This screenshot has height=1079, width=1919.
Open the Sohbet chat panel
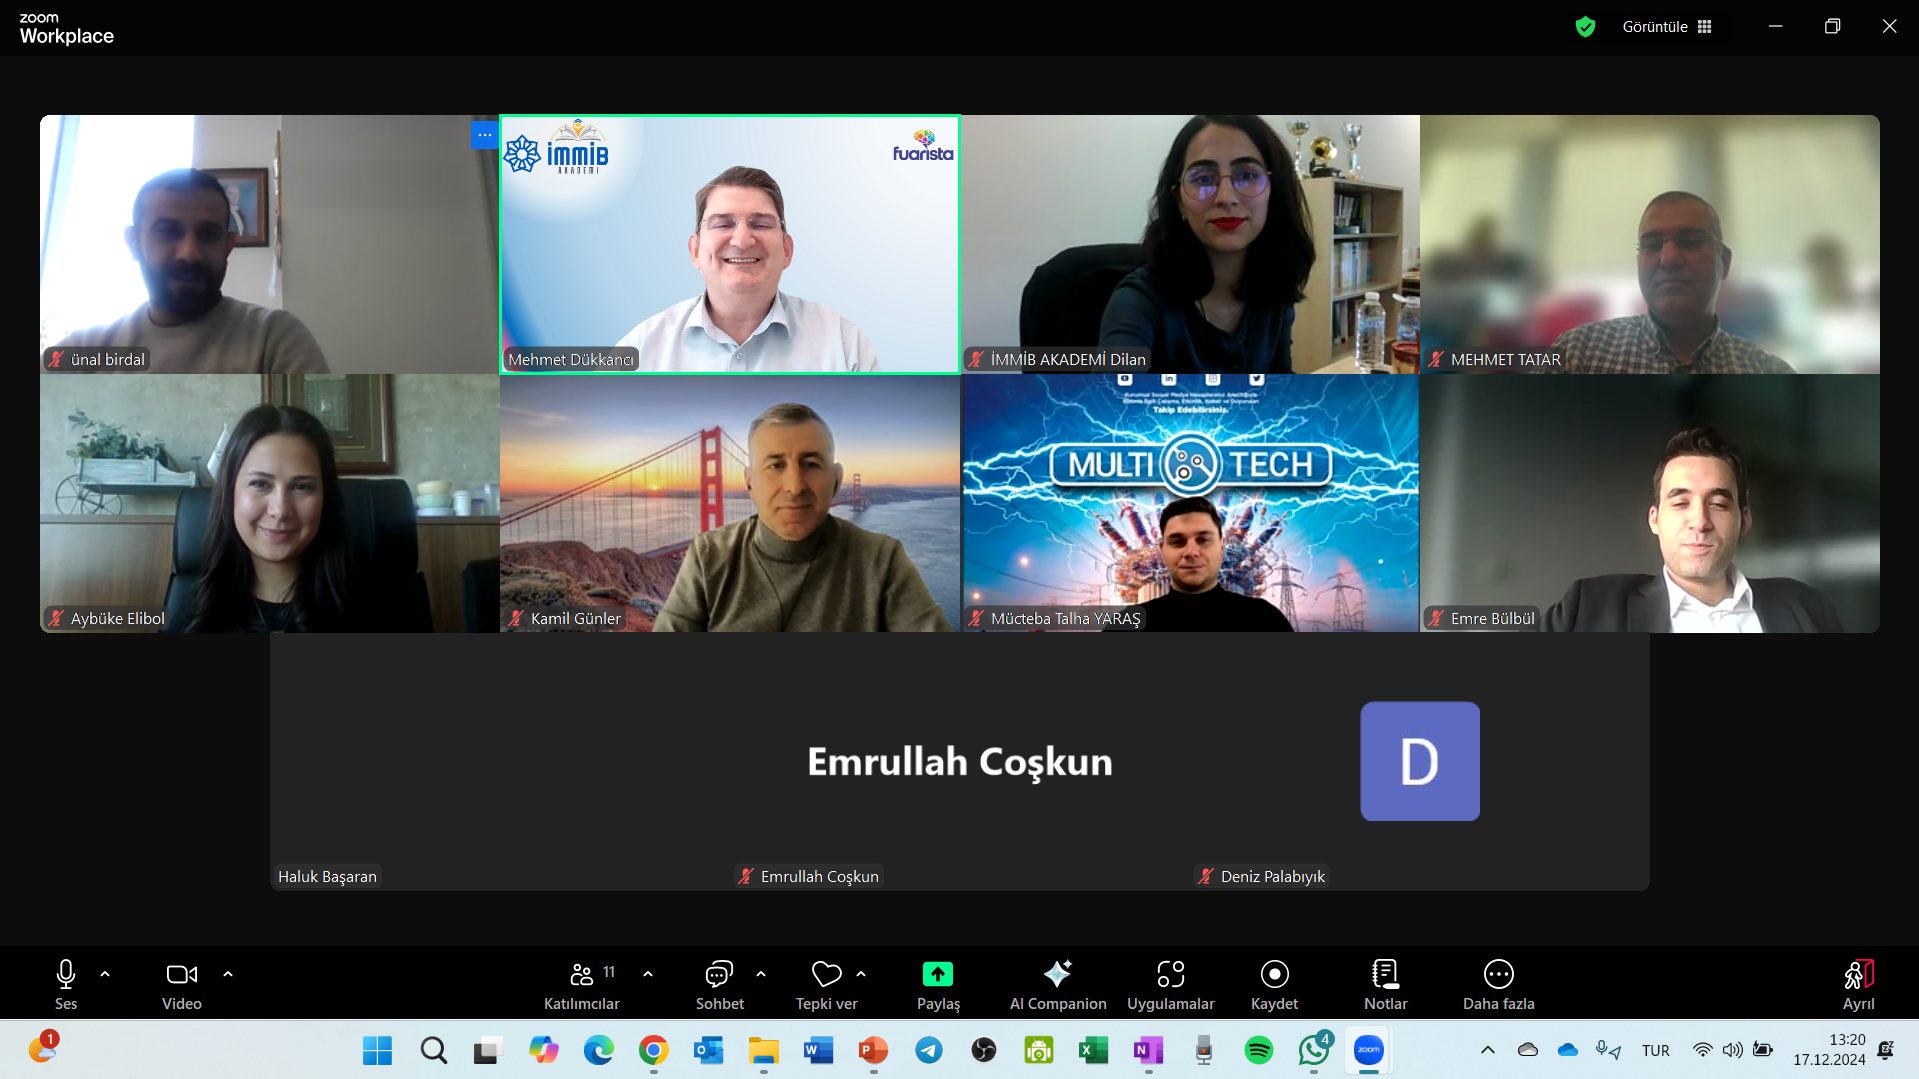pyautogui.click(x=720, y=985)
